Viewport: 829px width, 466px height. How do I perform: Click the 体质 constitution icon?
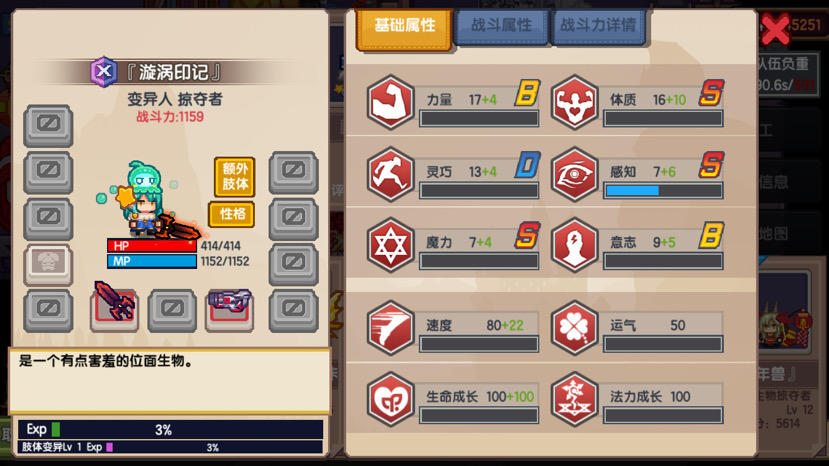pos(575,102)
